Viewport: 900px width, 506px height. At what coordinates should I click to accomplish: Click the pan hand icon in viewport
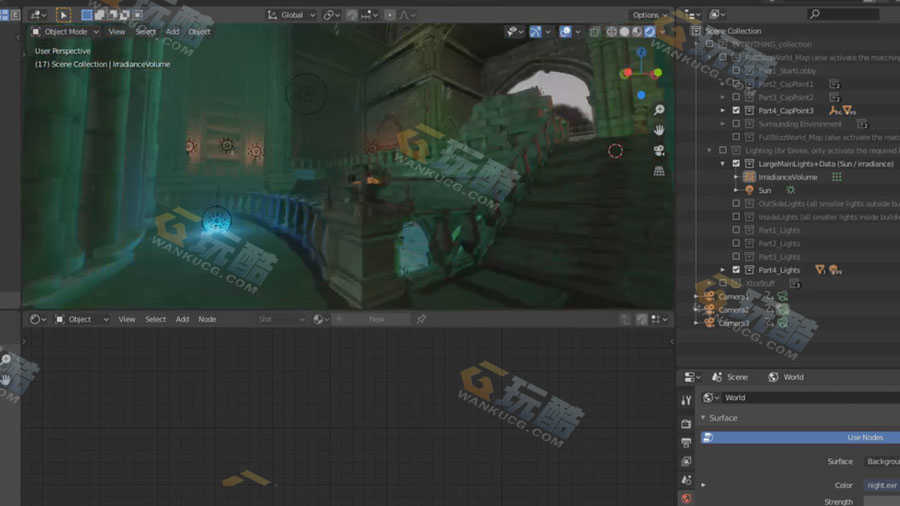tap(659, 130)
